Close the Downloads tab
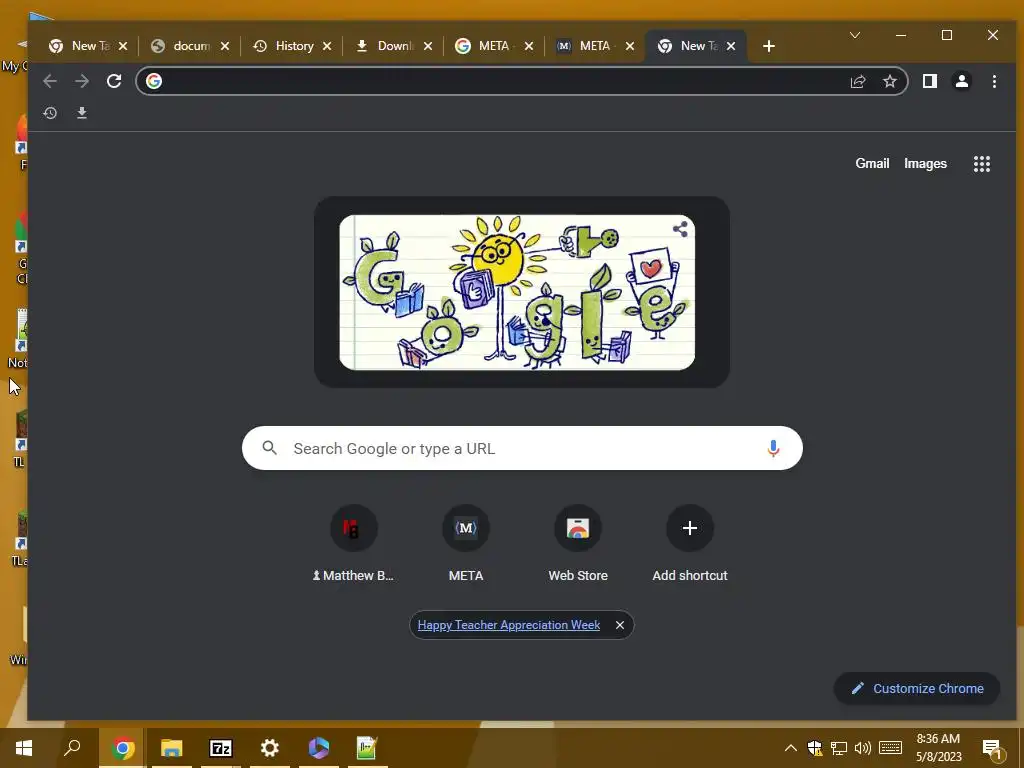1024x768 pixels. point(428,46)
